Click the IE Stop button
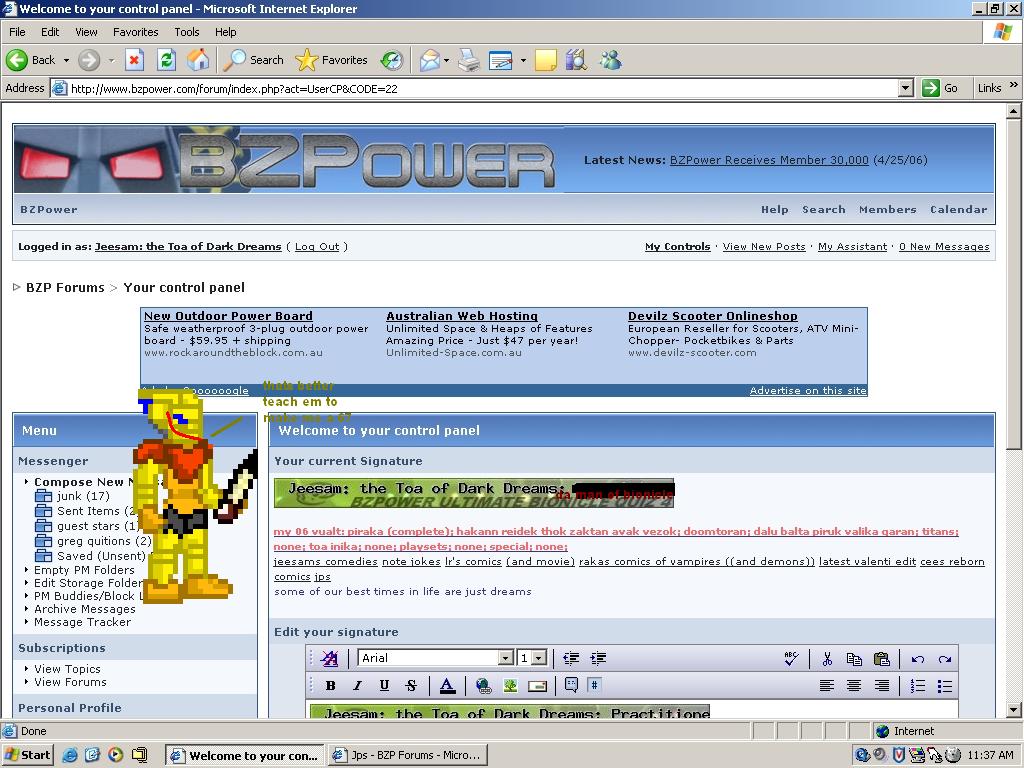 point(134,60)
